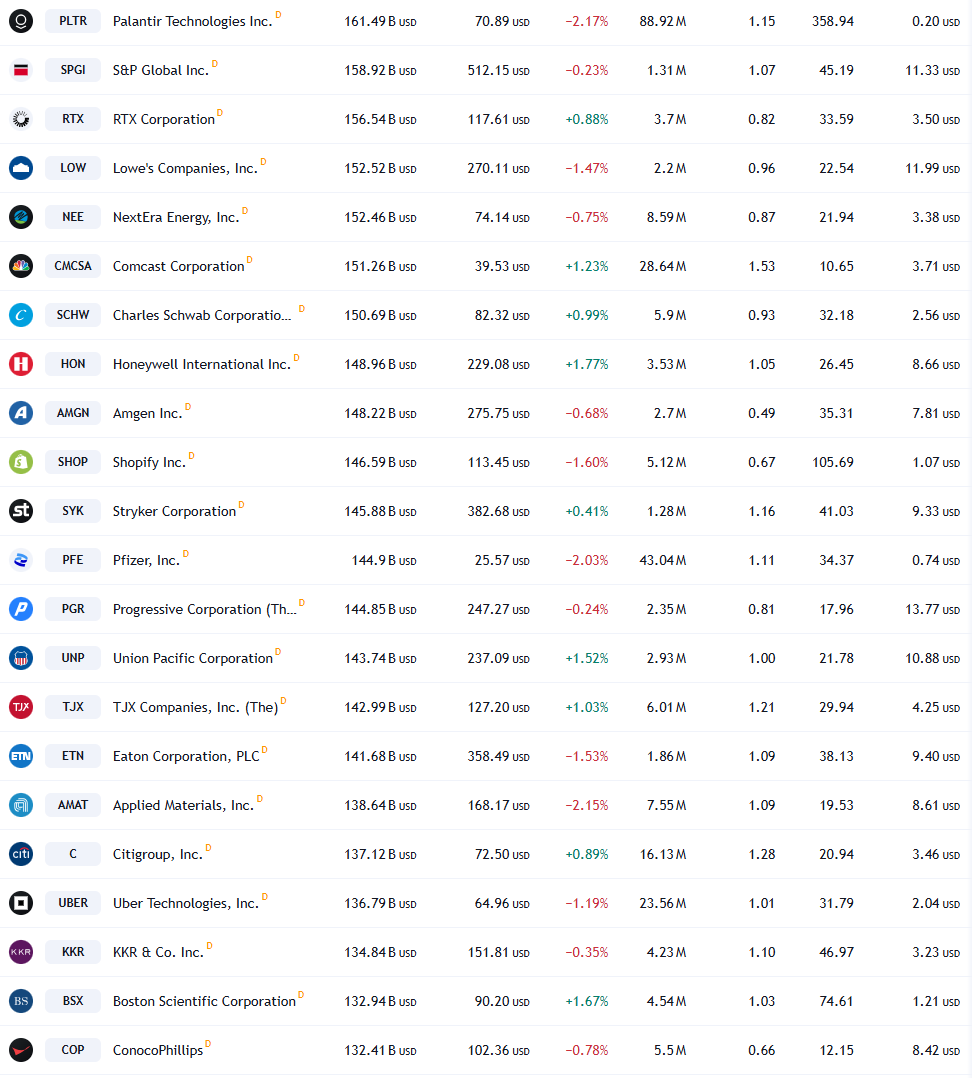Viewport: 972px width, 1078px height.
Task: Click the +0.88% change for RTX
Action: tap(586, 119)
